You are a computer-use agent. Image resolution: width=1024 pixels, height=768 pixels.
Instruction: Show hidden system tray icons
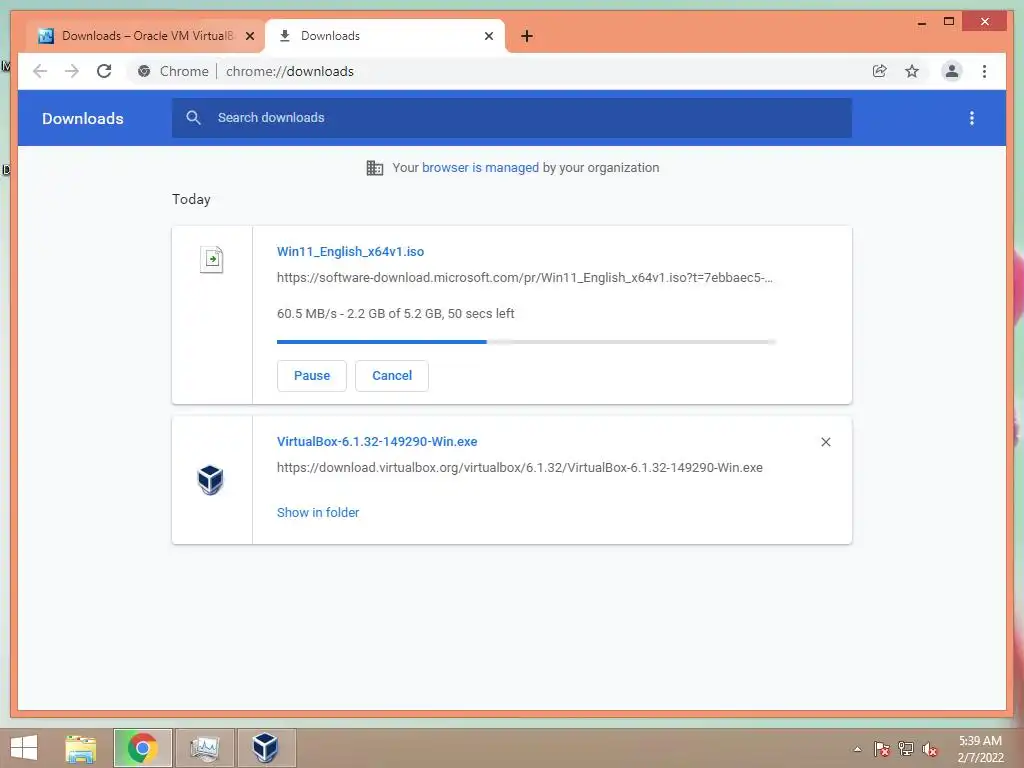(857, 749)
